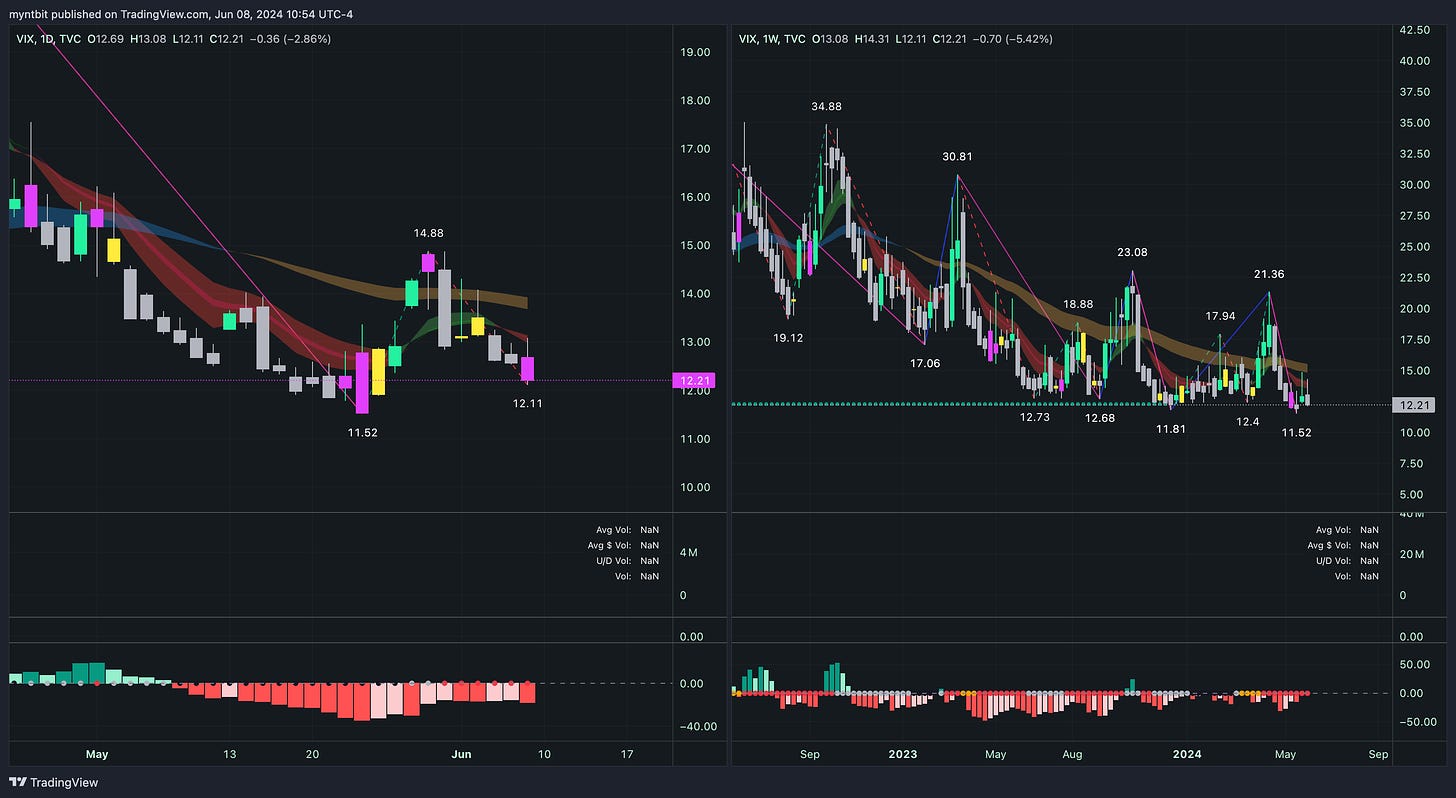Click −50.00 on the weekly oscillator axis
Image resolution: width=1456 pixels, height=798 pixels.
[1417, 722]
